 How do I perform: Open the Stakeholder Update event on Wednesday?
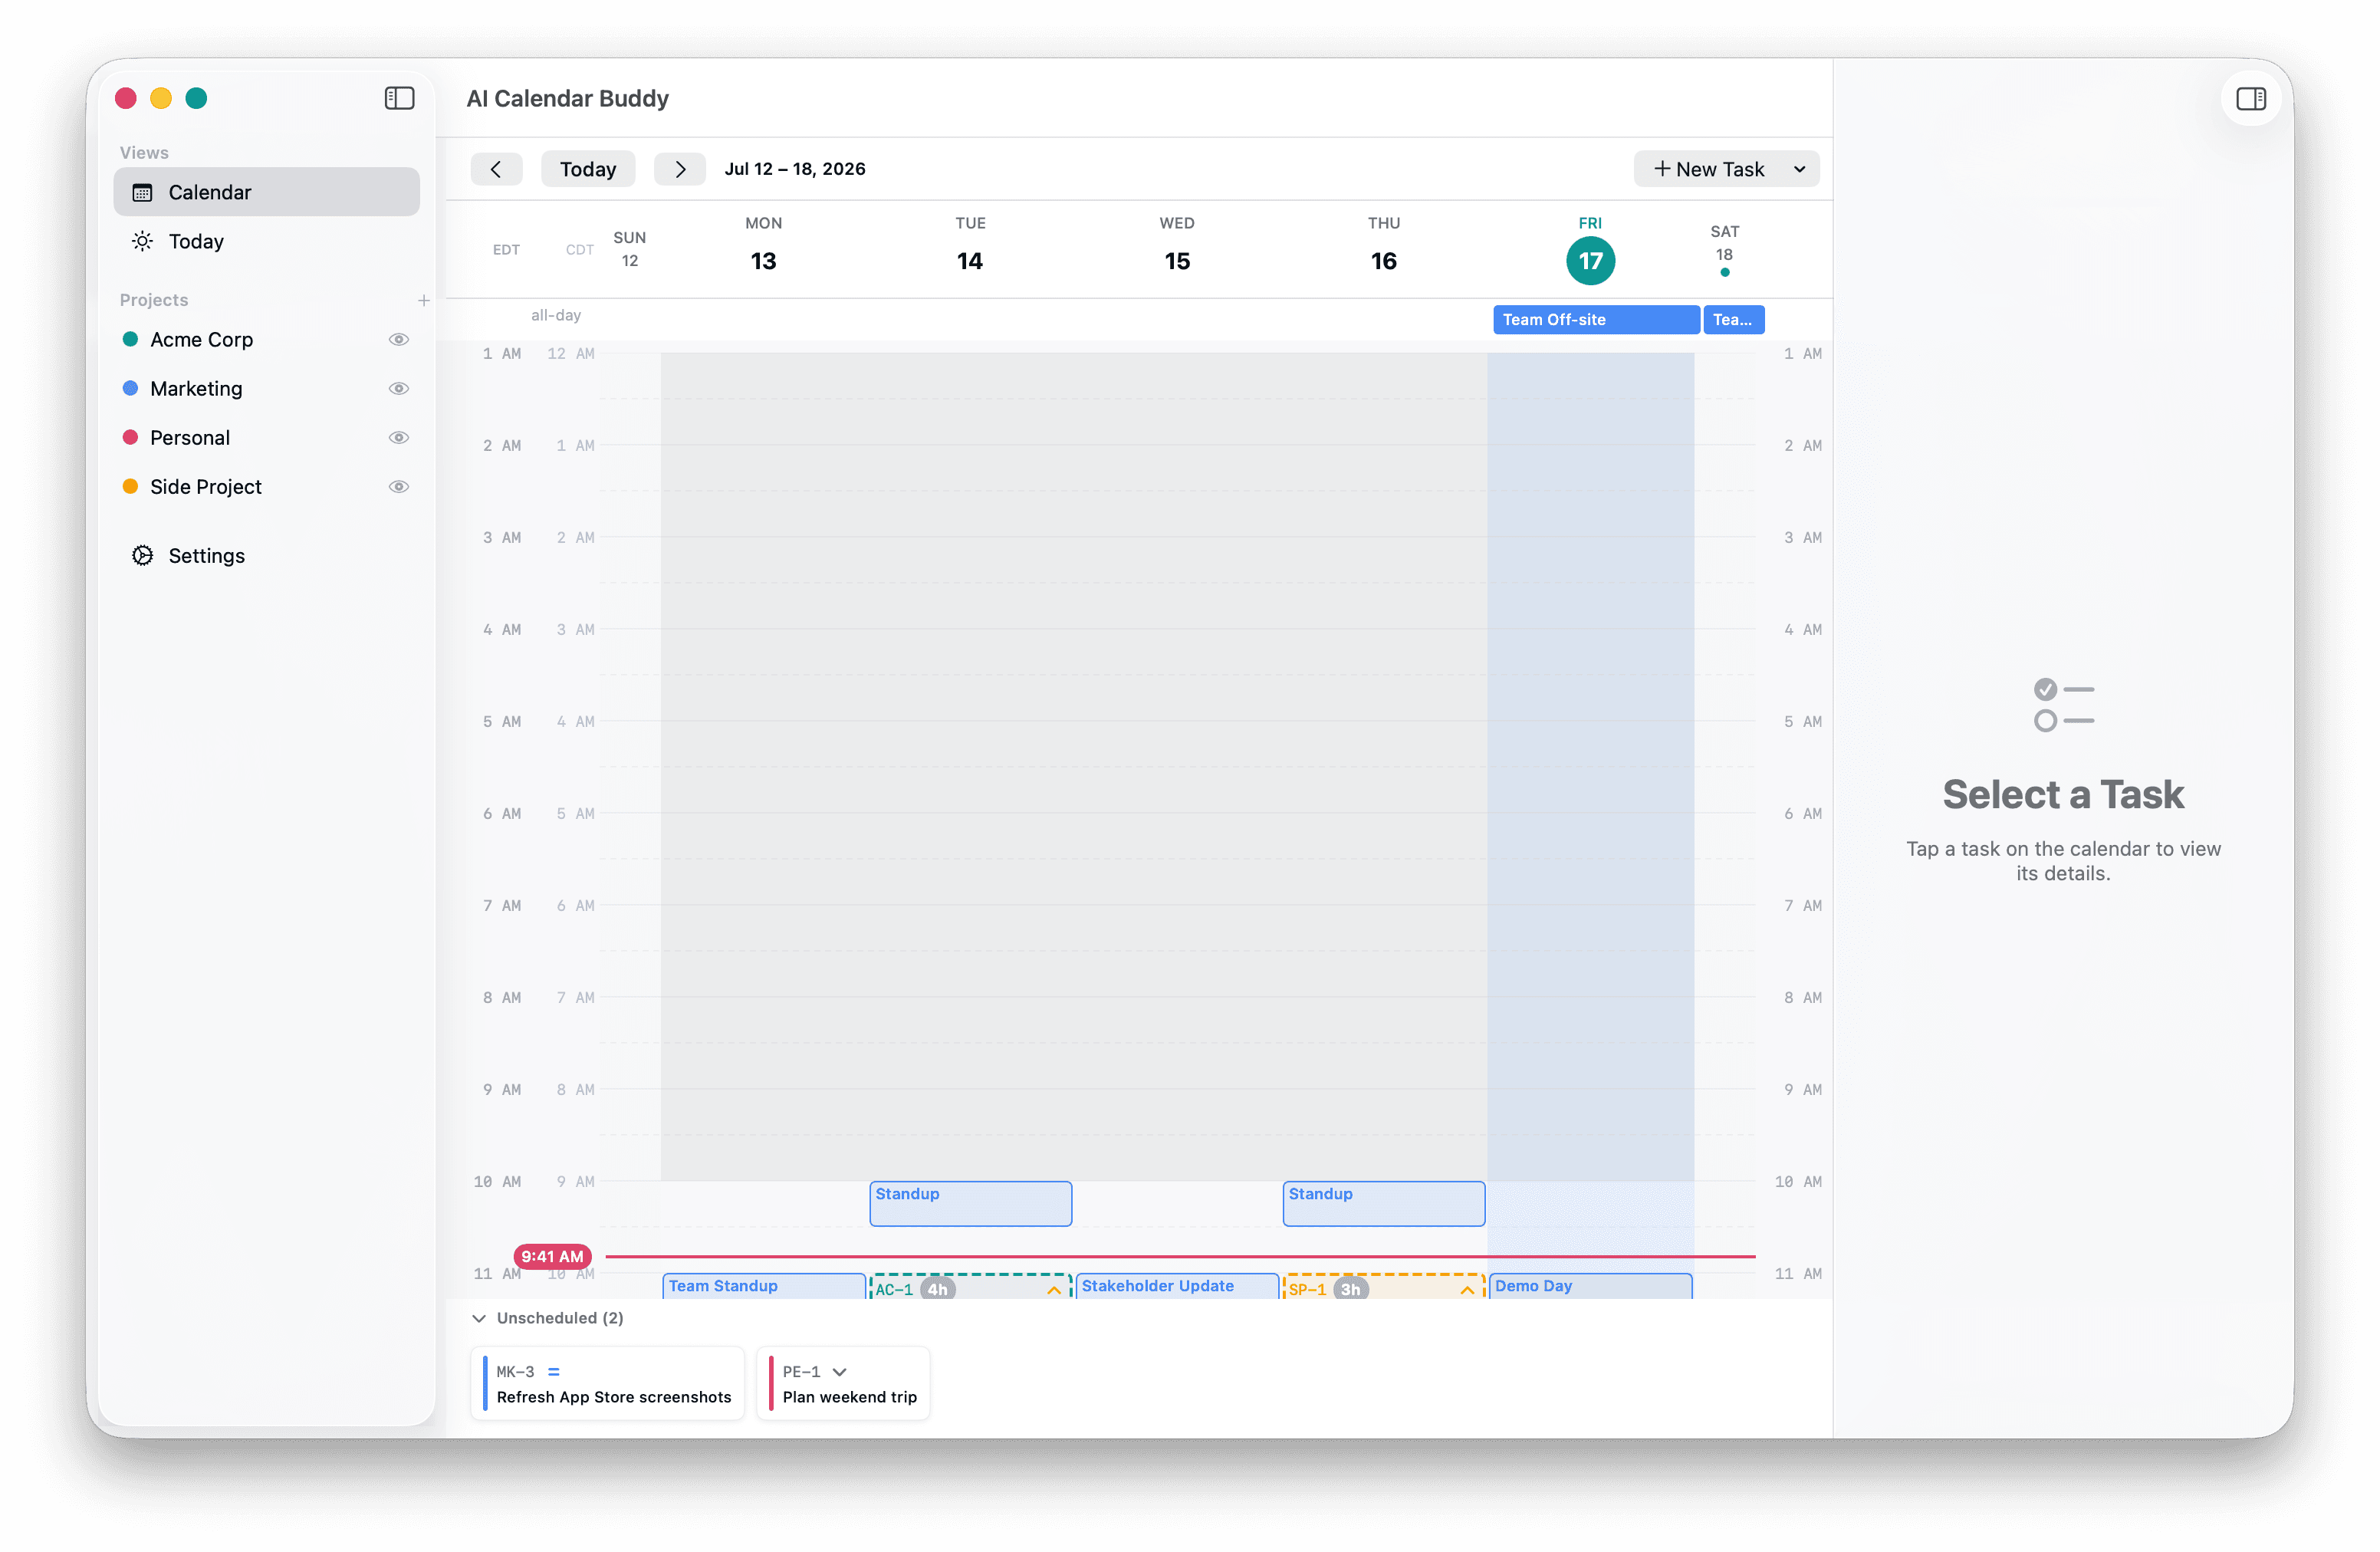1177,1286
